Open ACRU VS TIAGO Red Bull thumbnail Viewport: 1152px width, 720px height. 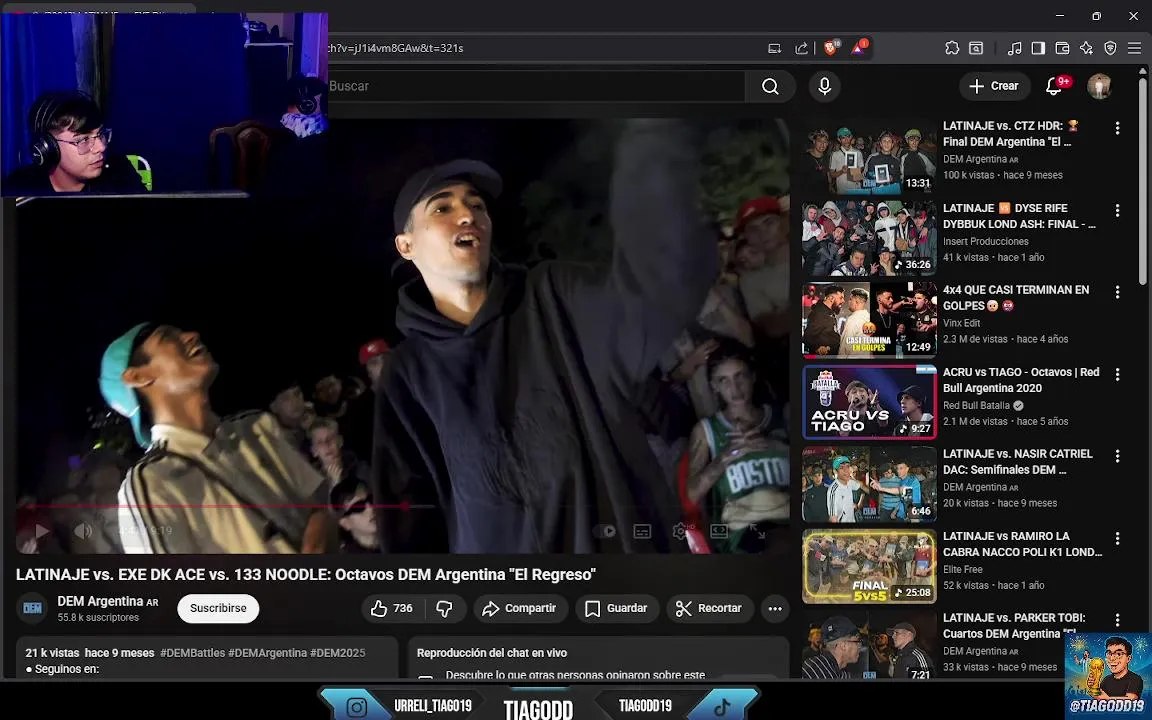tap(869, 402)
